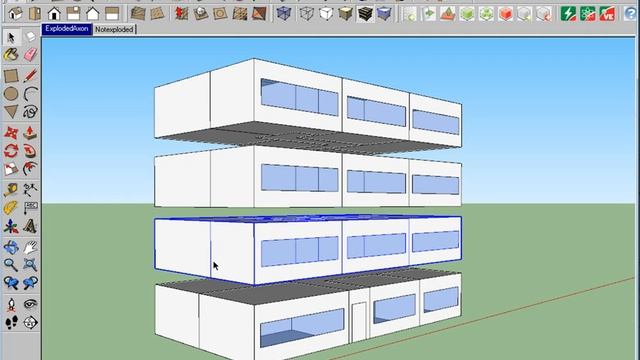Click orange pyramid terrain toolbar icon
Viewport: 640px width, 360px height.
[x=448, y=13]
